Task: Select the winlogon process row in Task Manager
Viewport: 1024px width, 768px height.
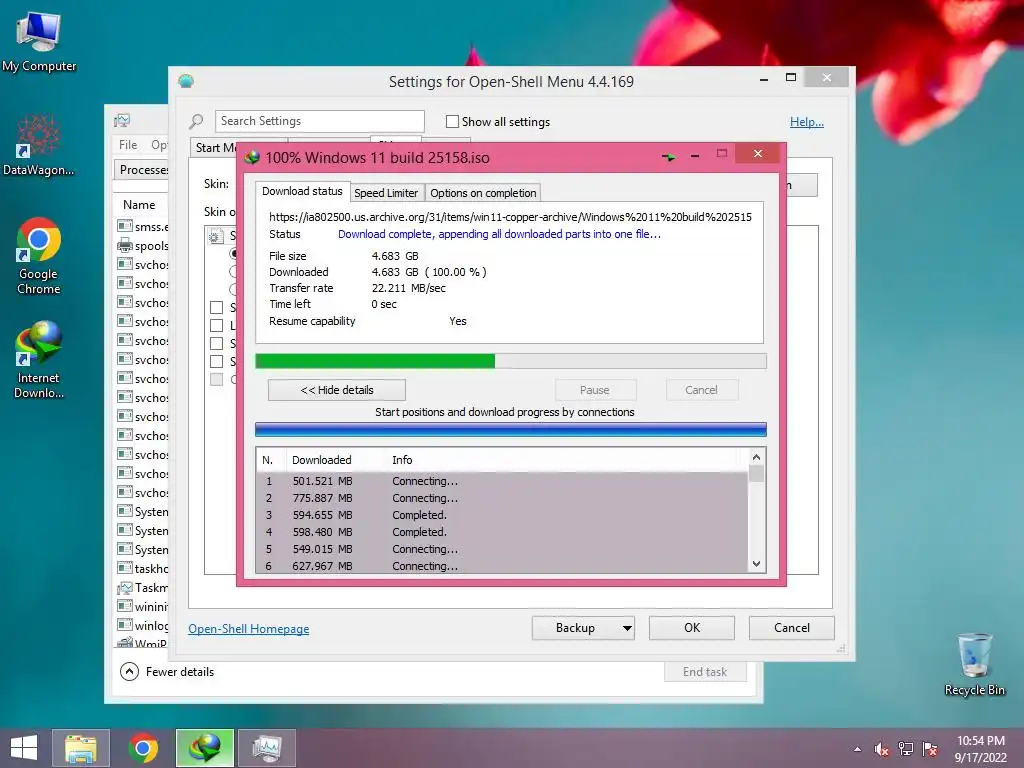Action: (x=142, y=626)
